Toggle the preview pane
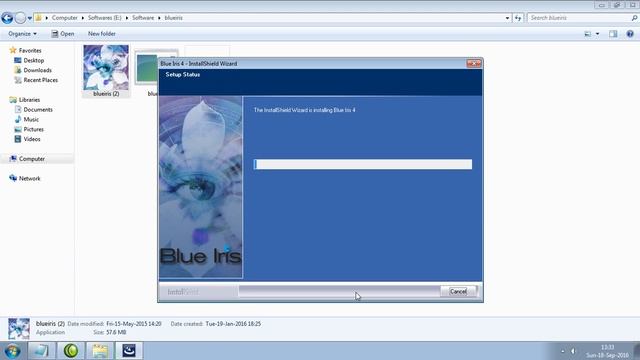Image resolution: width=640 pixels, height=360 pixels. pos(613,34)
